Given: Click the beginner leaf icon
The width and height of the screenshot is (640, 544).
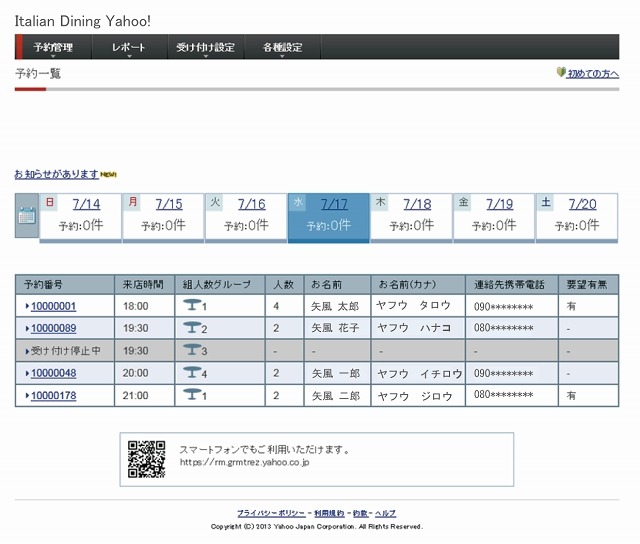Looking at the screenshot, I should tap(561, 73).
